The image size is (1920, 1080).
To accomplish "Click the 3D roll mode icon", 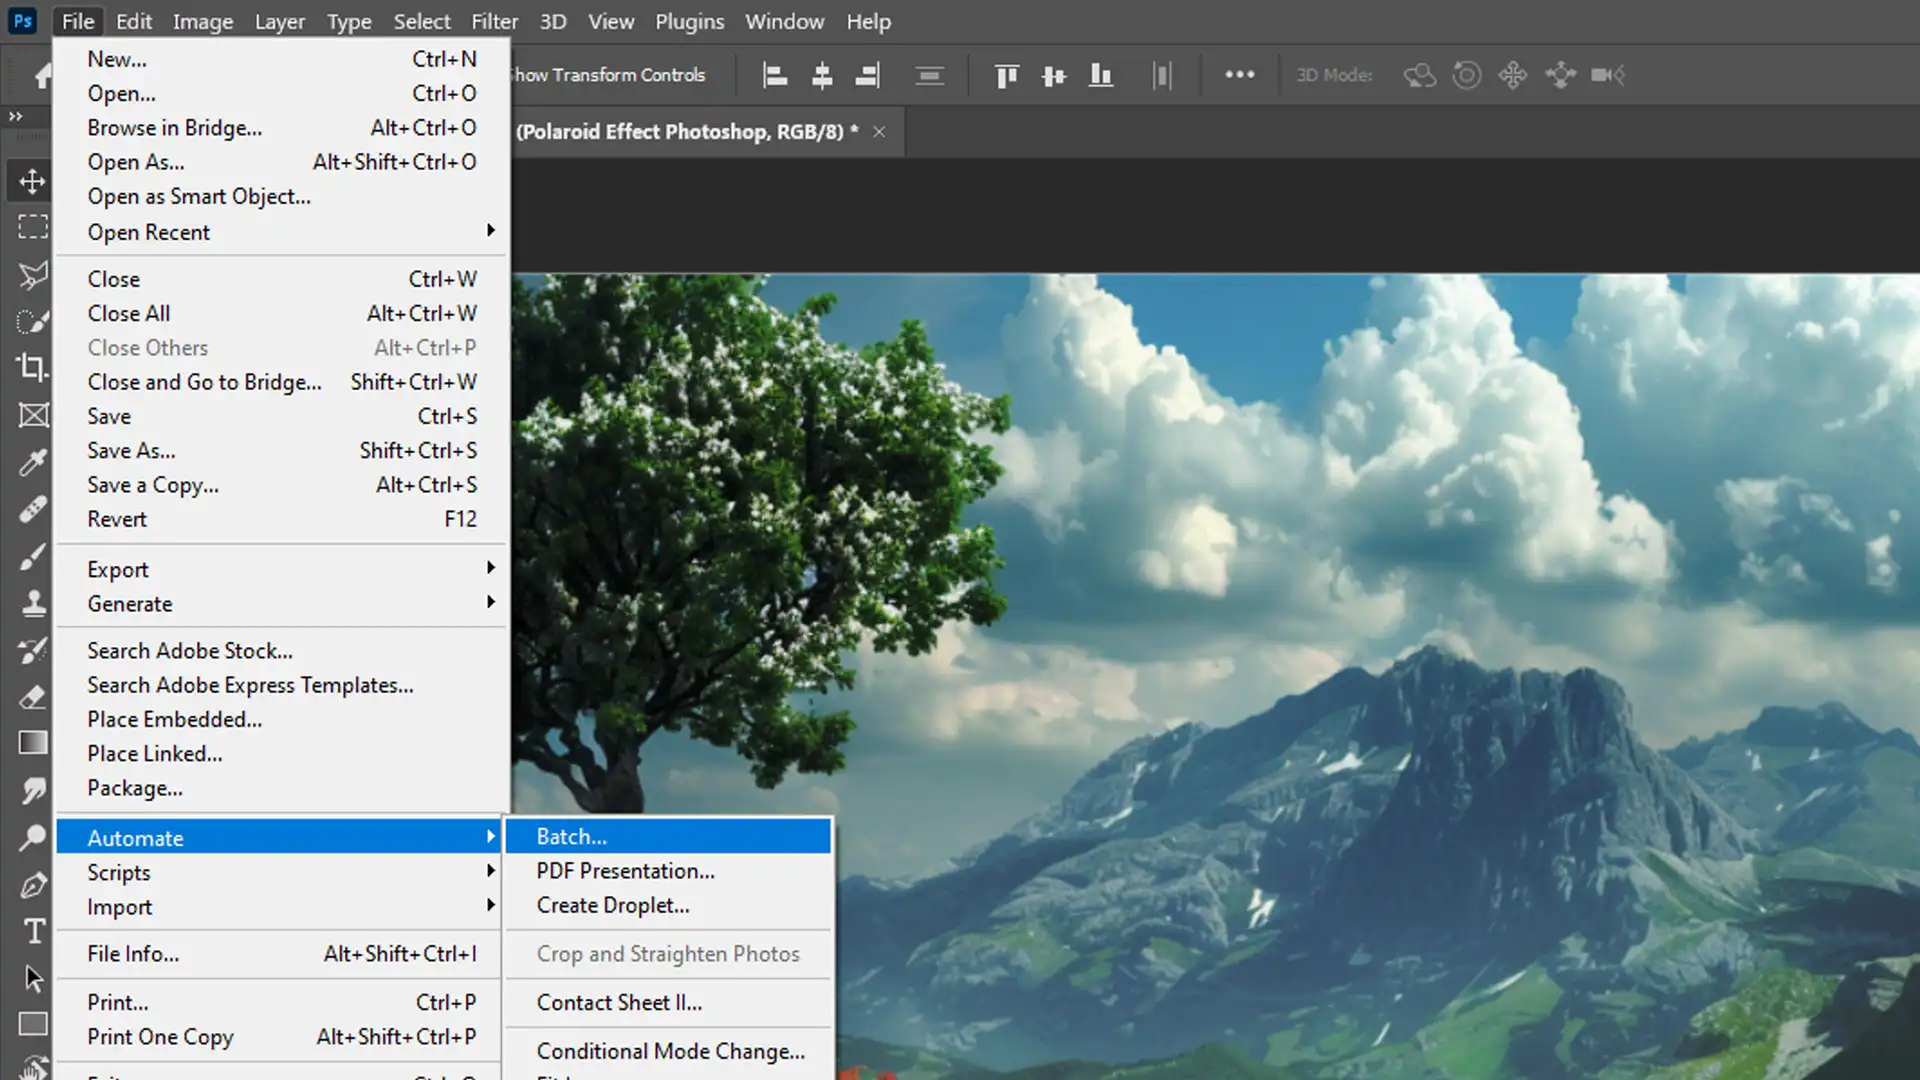I will (1467, 75).
